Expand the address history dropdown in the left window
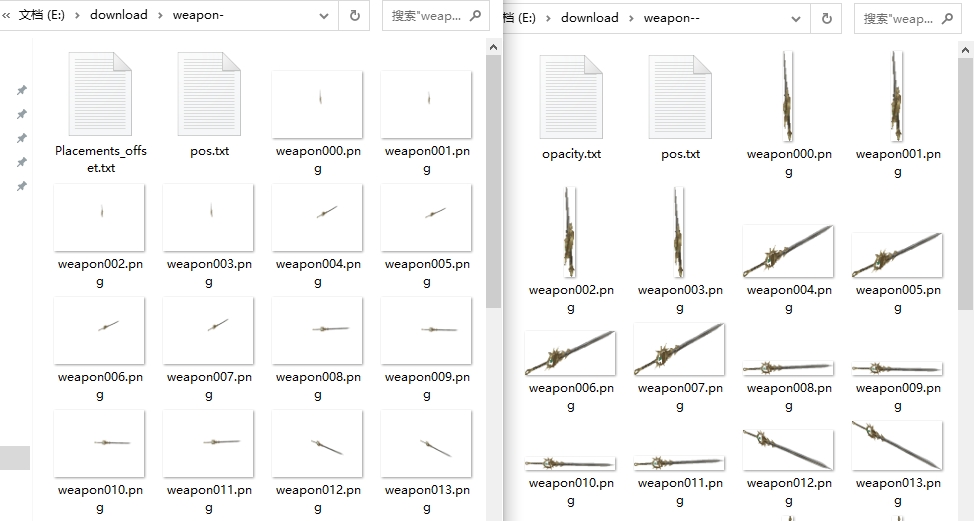This screenshot has width=974, height=521. (x=323, y=16)
